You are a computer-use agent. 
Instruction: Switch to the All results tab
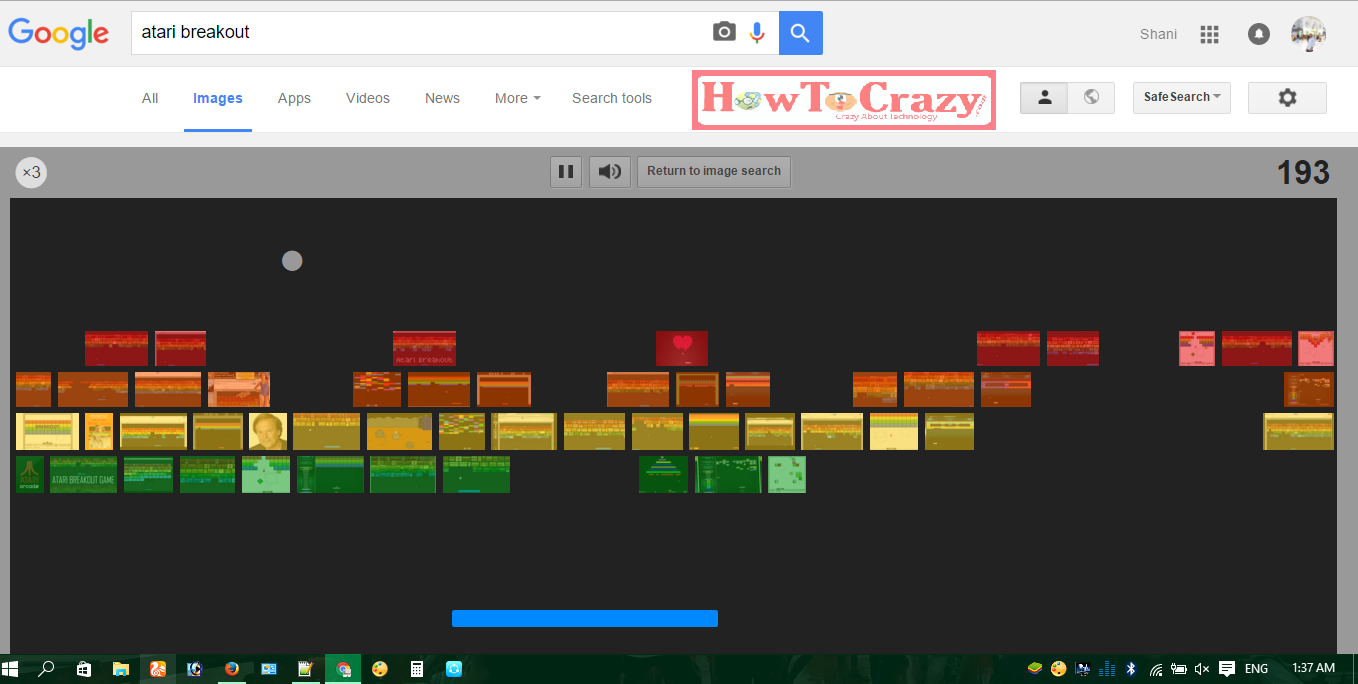150,98
